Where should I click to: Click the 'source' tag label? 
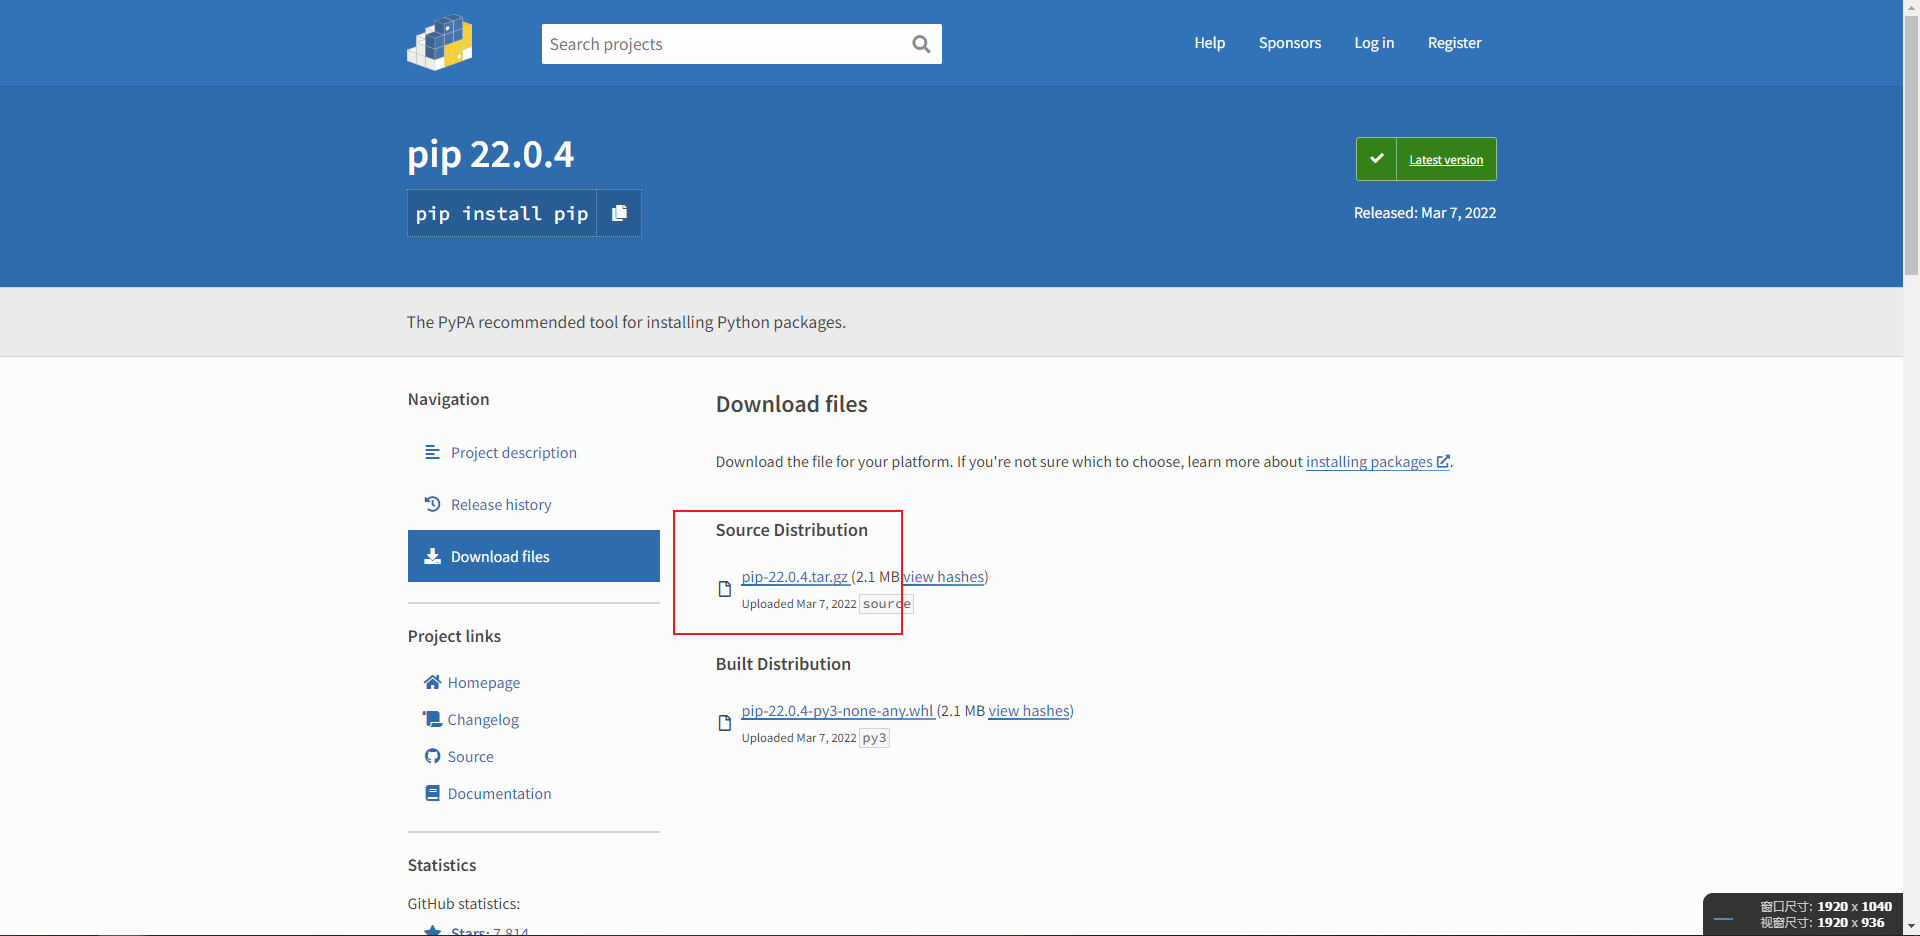[886, 604]
